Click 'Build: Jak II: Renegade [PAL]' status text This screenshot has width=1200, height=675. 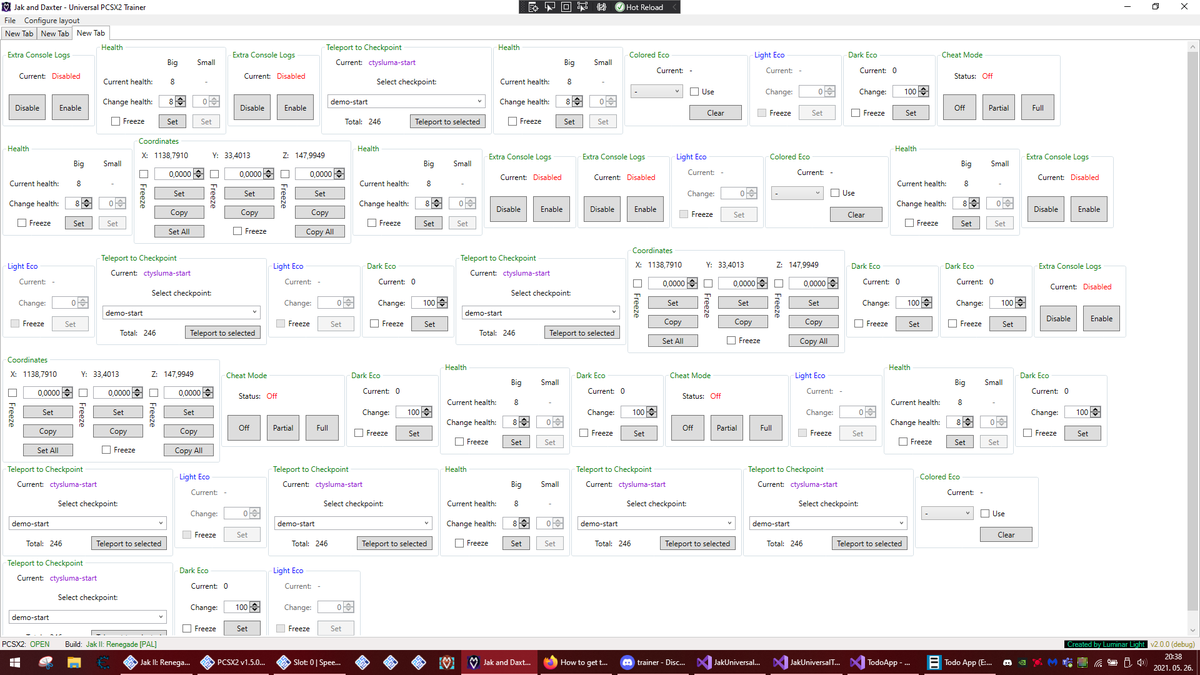click(x=110, y=644)
